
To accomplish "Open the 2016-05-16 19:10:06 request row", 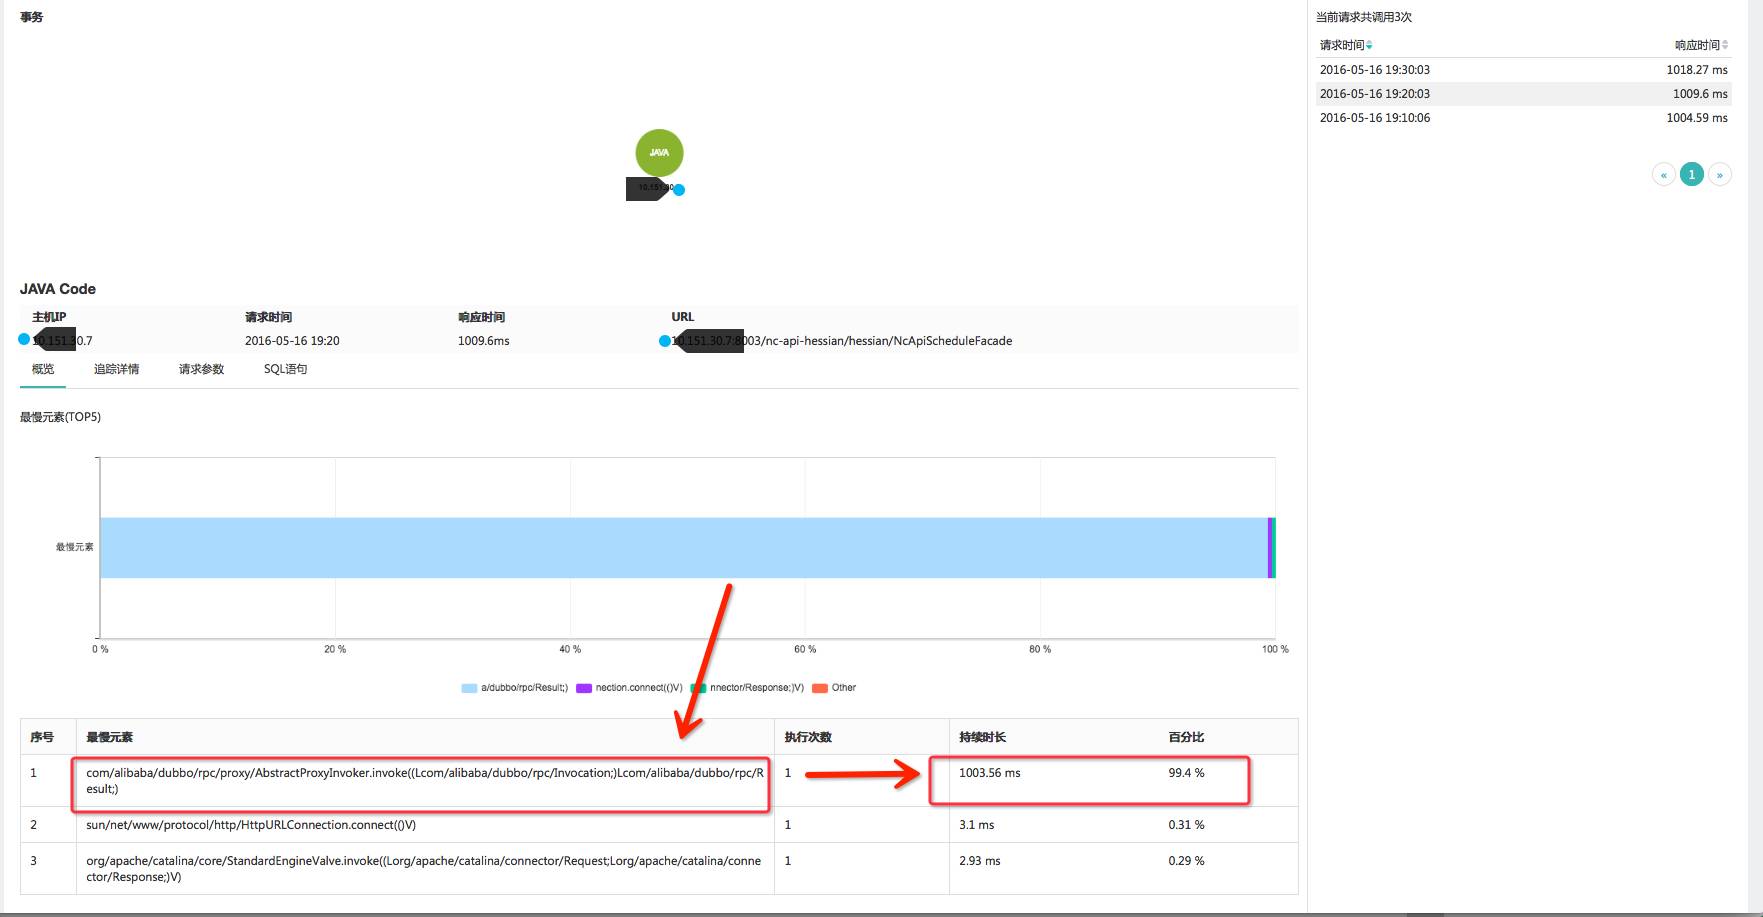I will [x=1523, y=118].
